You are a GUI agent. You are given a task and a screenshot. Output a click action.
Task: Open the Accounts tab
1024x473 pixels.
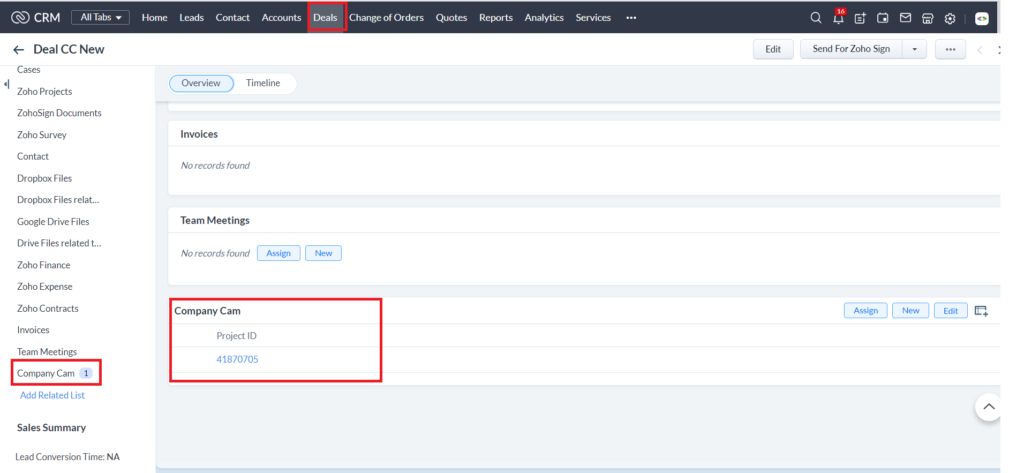pyautogui.click(x=281, y=18)
